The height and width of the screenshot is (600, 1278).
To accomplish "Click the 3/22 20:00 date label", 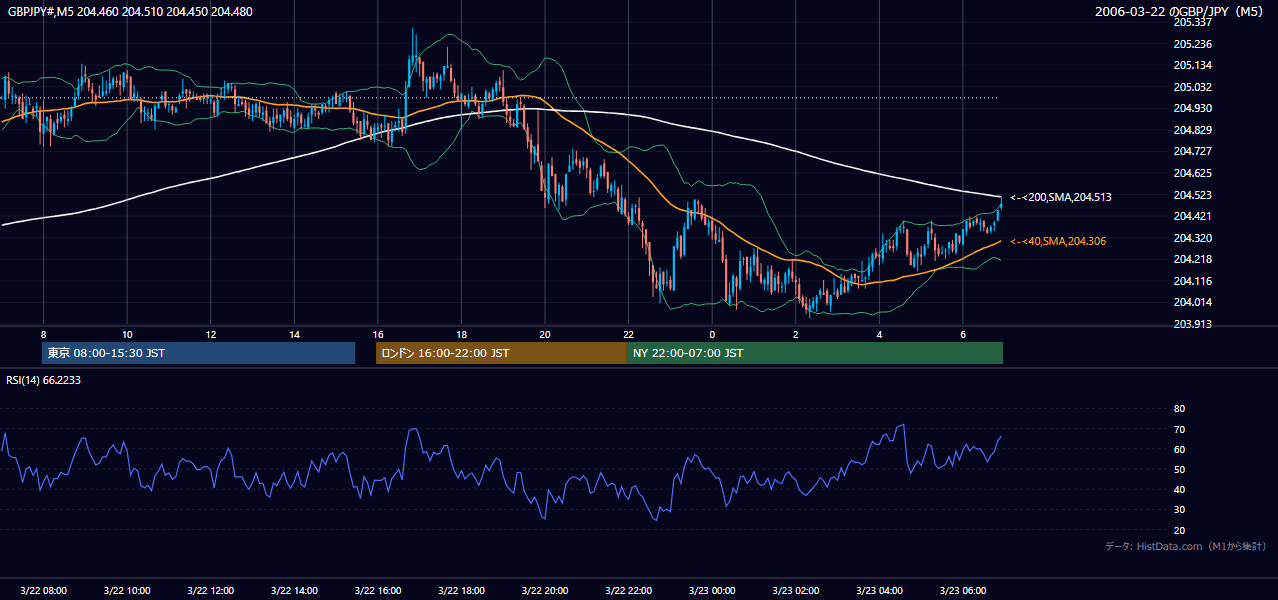I will (544, 590).
